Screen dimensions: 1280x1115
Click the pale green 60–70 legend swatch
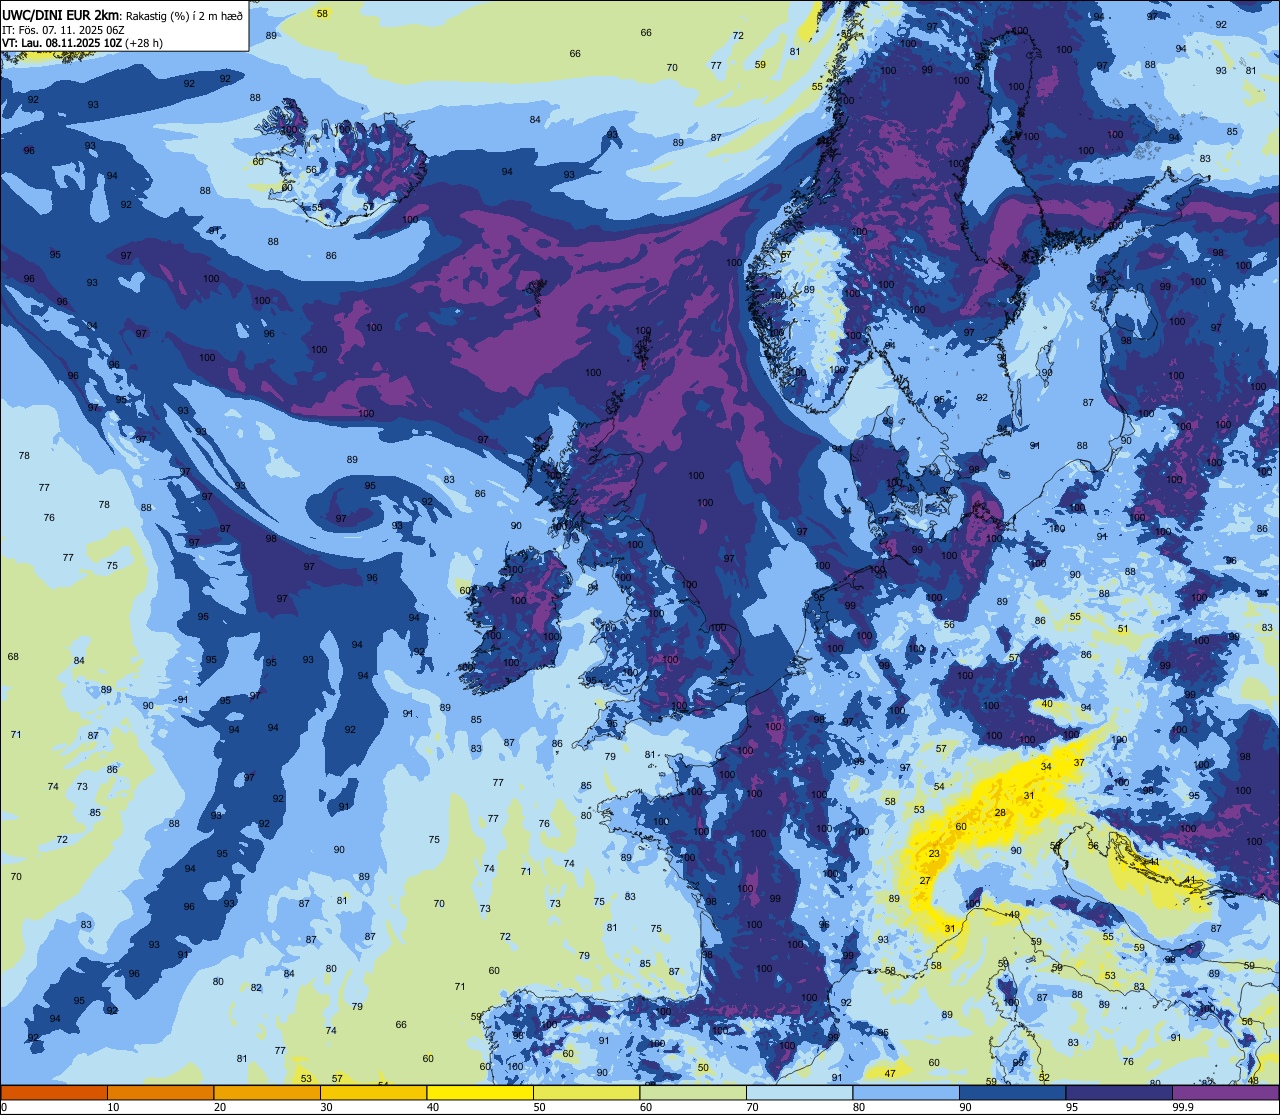pyautogui.click(x=693, y=1092)
